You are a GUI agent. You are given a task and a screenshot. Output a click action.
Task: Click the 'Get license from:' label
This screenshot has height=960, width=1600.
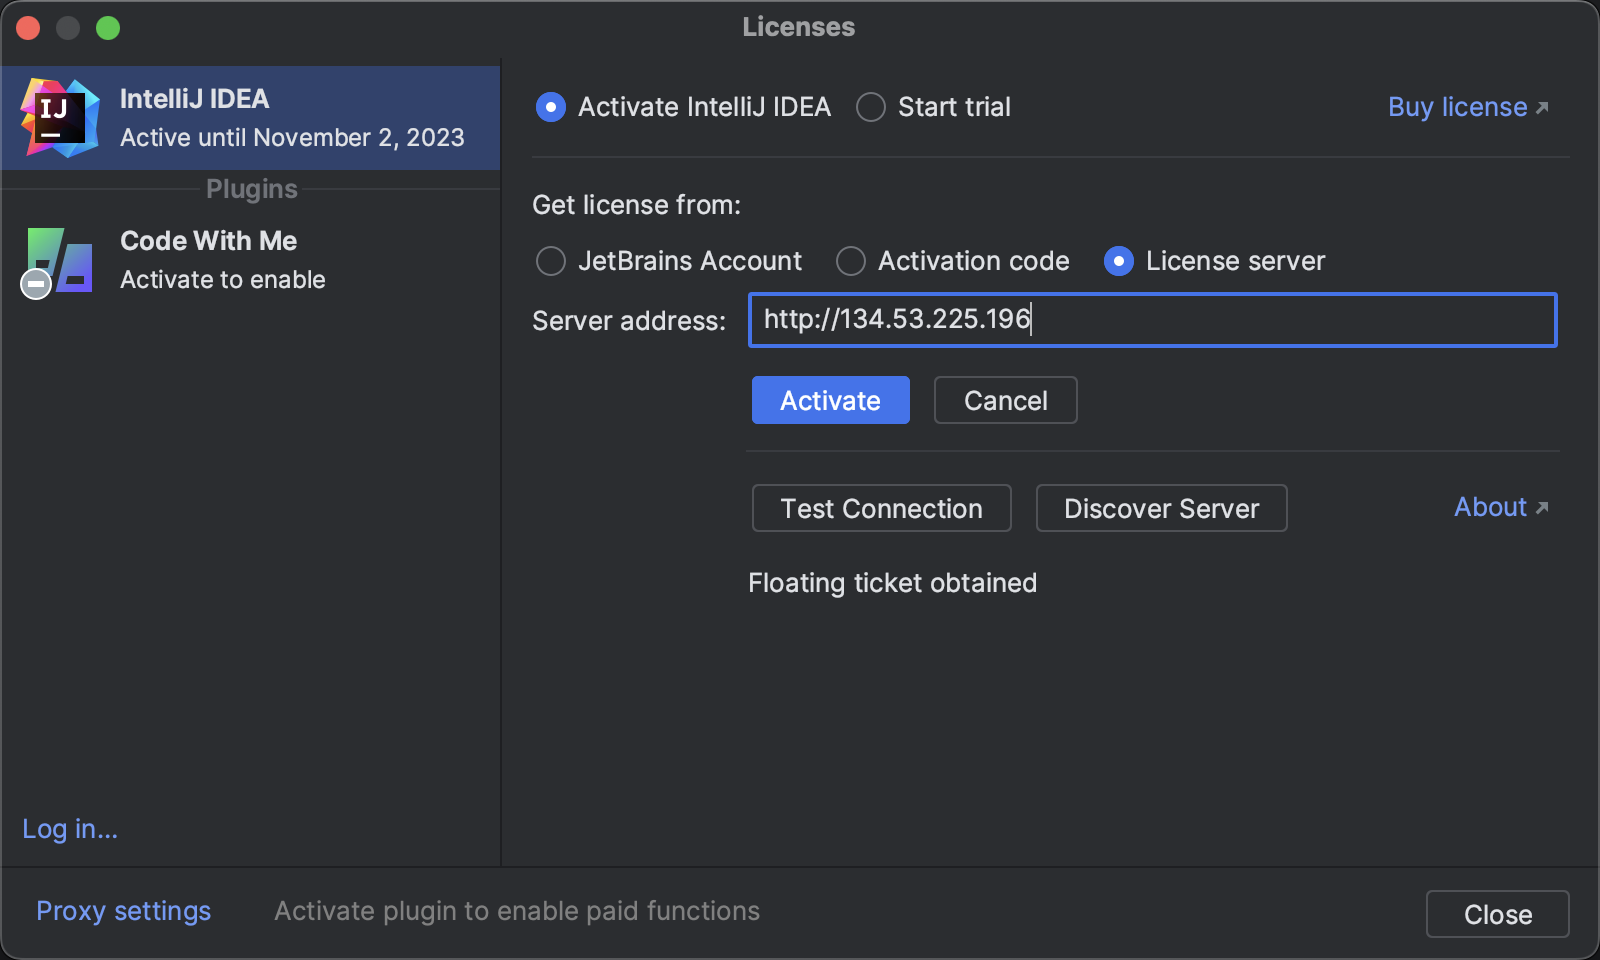click(637, 205)
